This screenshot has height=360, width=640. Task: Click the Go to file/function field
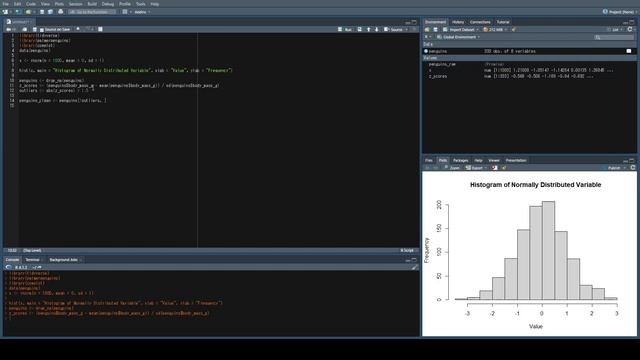[92, 12]
